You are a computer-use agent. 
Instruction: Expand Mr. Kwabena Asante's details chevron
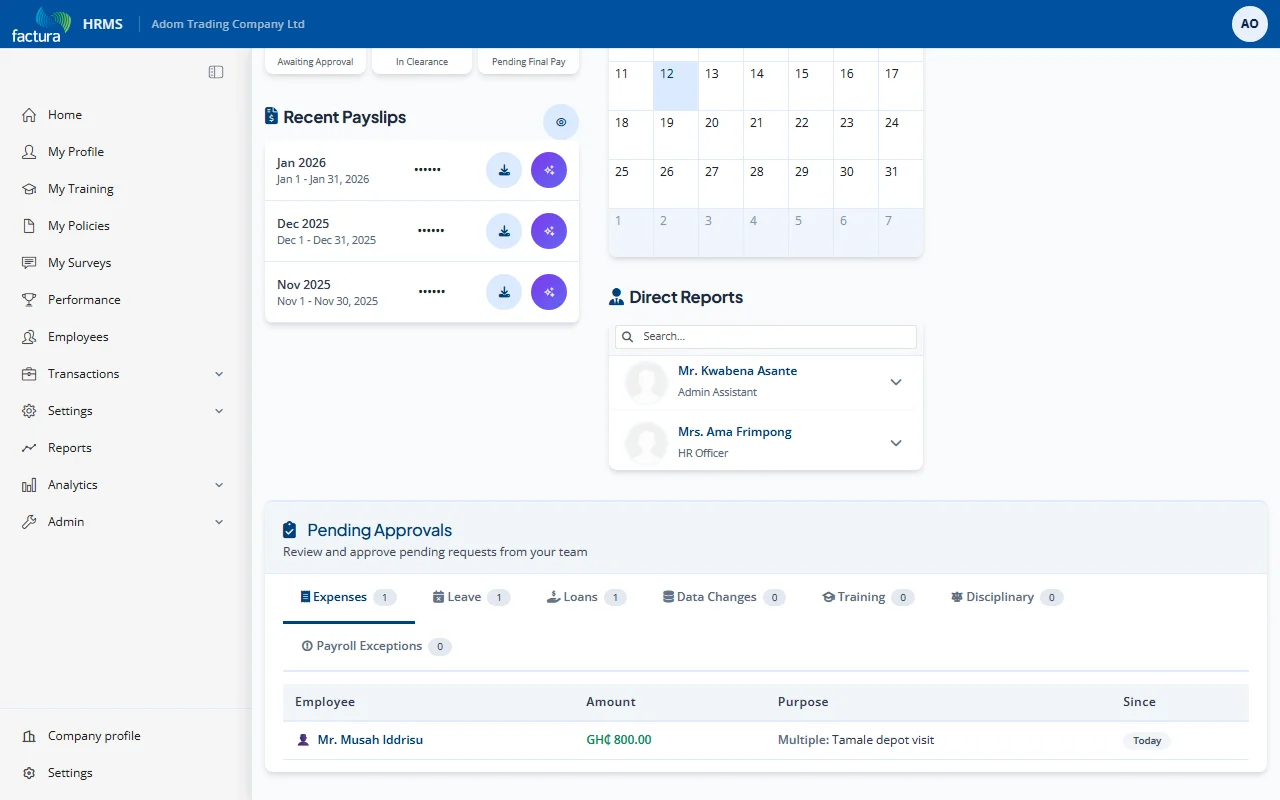(x=896, y=382)
